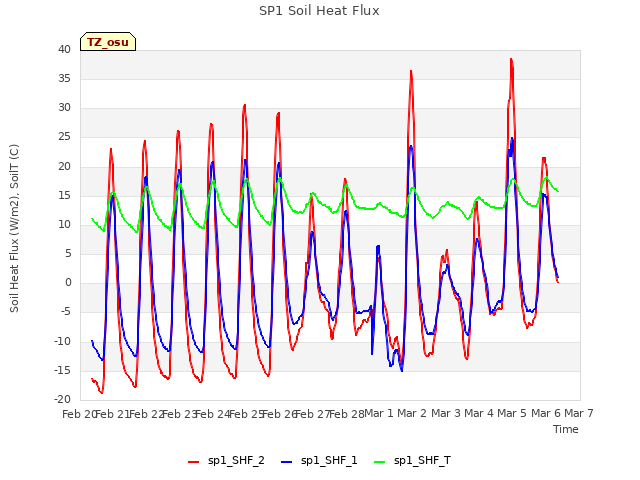The image size is (640, 480).
Task: Click the red peak near Mar 2
Action: pyautogui.click(x=411, y=71)
